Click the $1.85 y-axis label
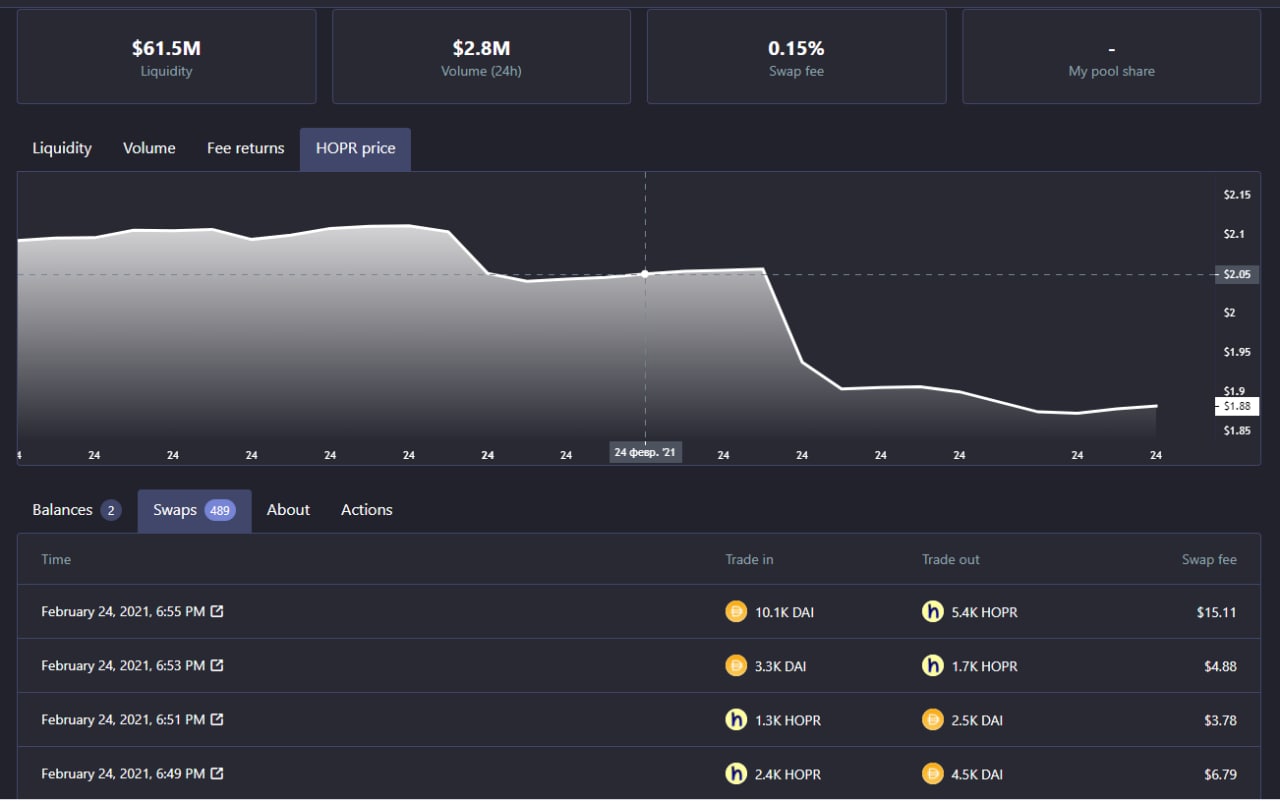Viewport: 1280px width, 801px height. (1237, 430)
